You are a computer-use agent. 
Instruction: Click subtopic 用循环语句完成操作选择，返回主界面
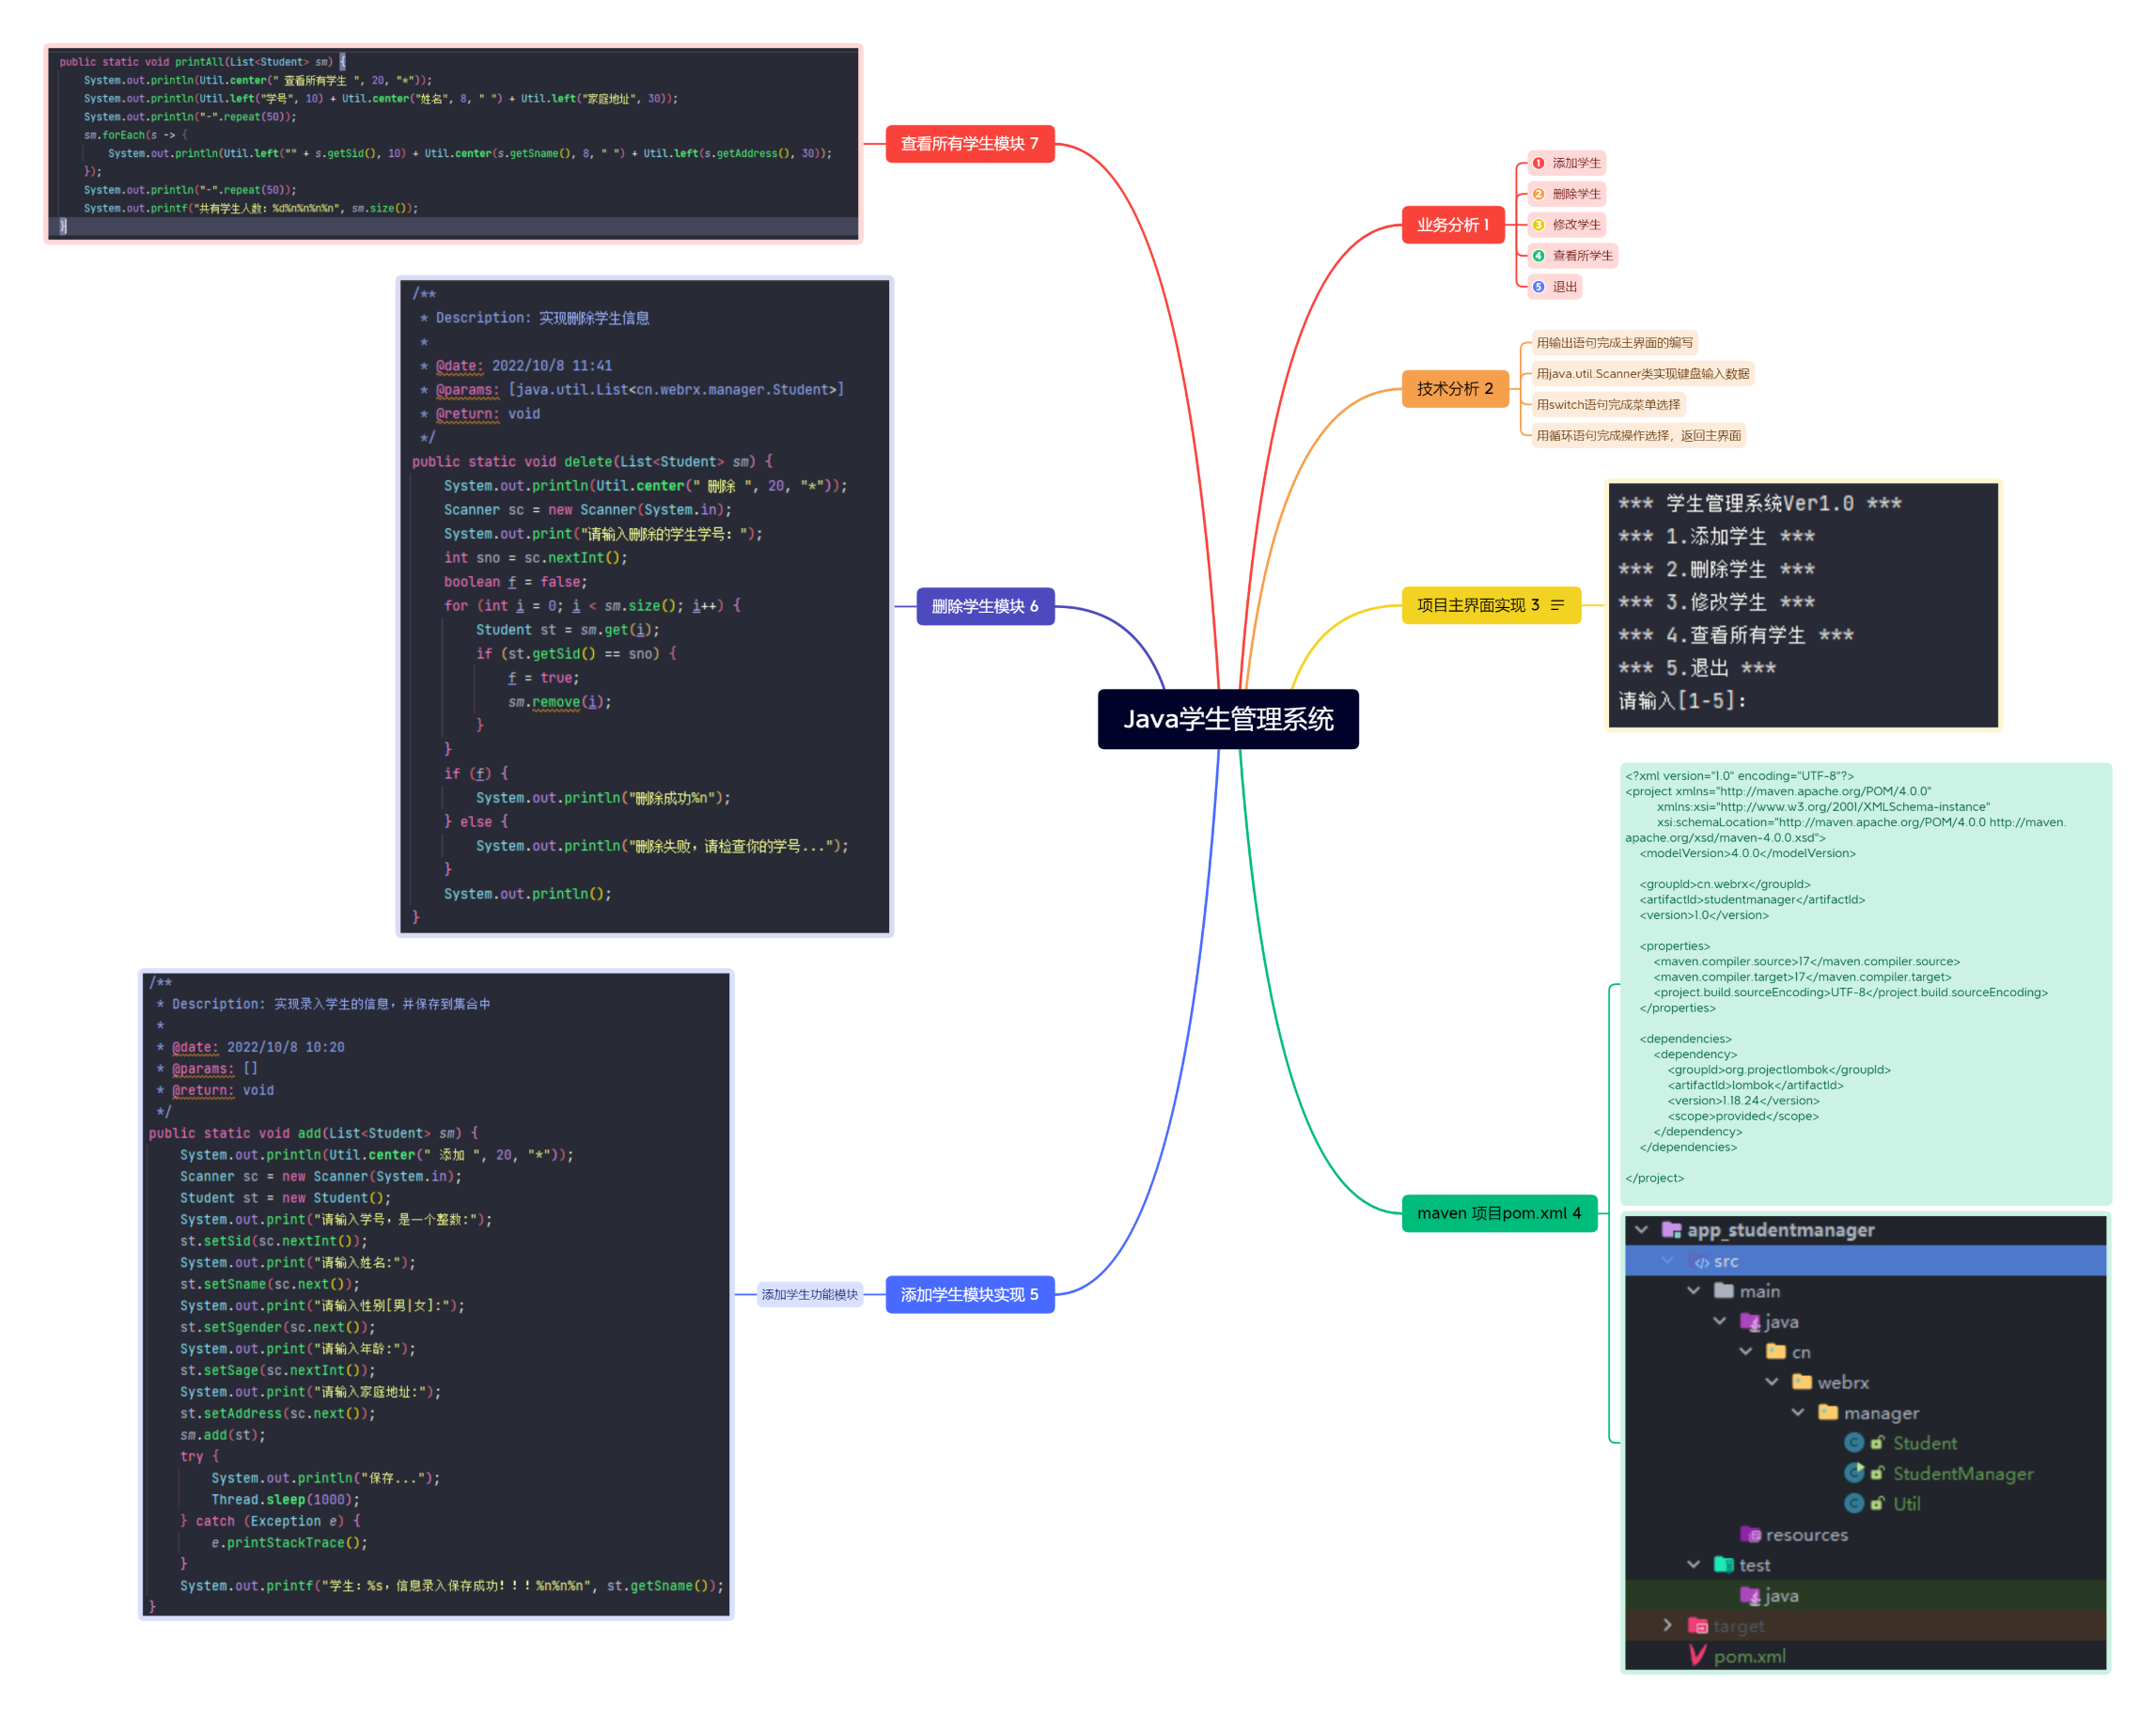click(x=1638, y=436)
